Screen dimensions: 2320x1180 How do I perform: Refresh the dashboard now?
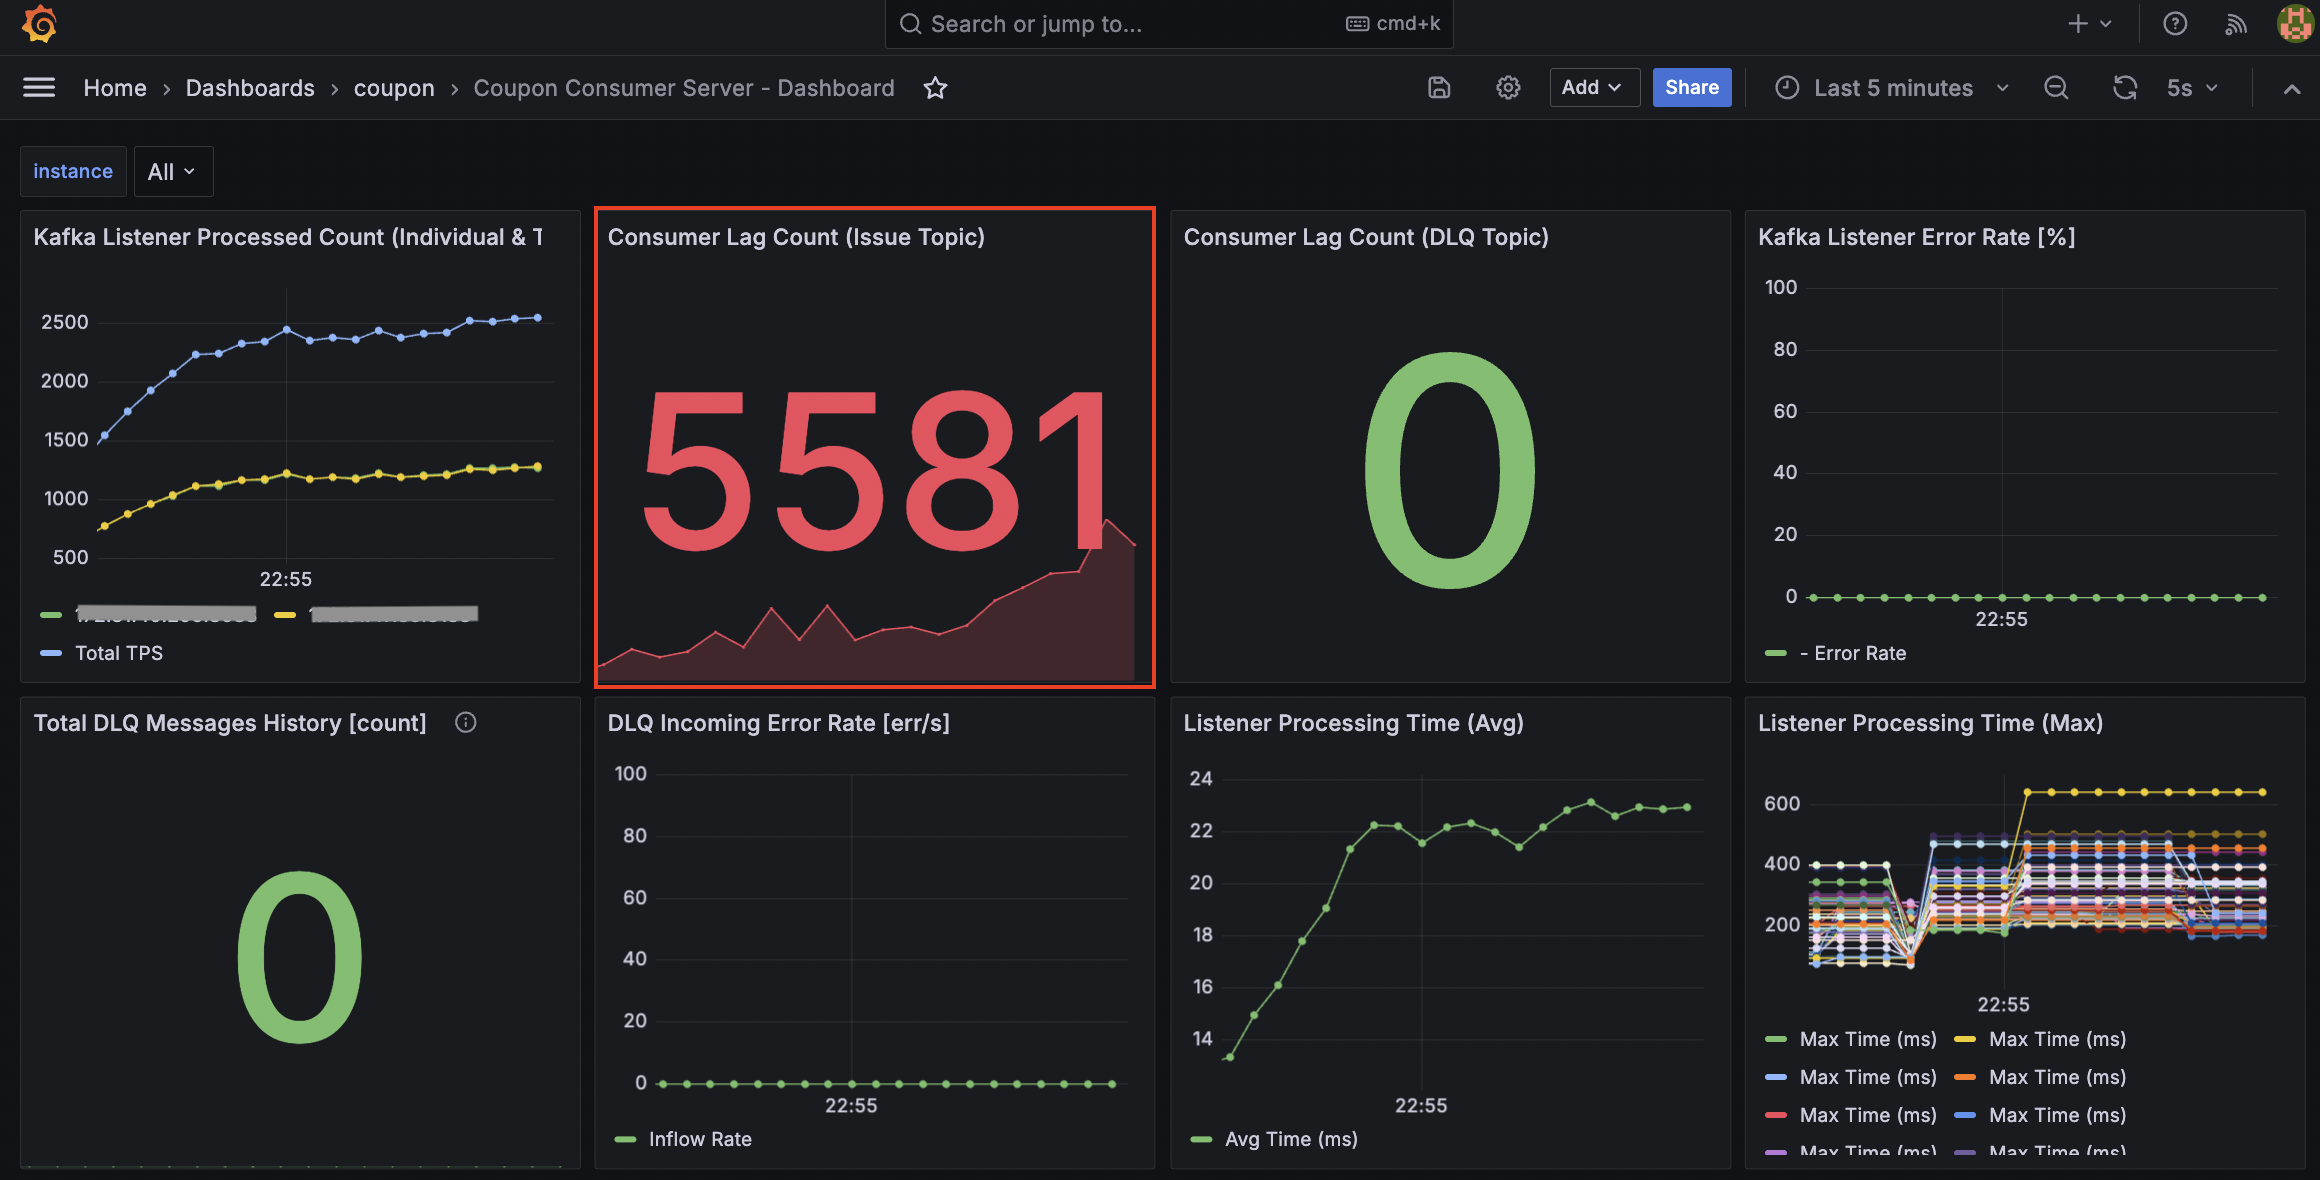tap(2124, 88)
